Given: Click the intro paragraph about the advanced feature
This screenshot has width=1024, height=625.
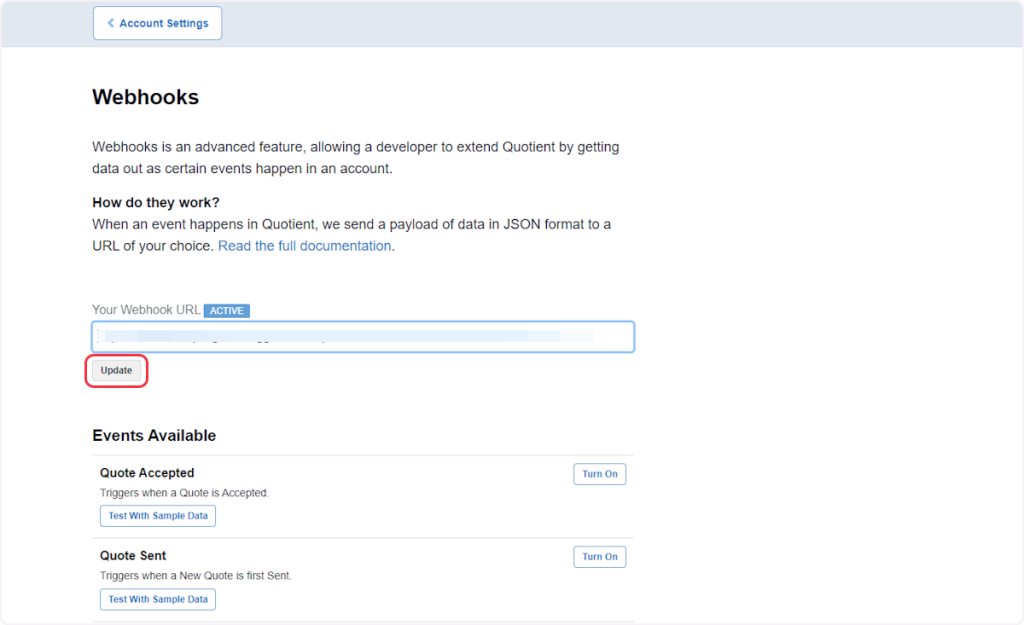Looking at the screenshot, I should [x=355, y=157].
